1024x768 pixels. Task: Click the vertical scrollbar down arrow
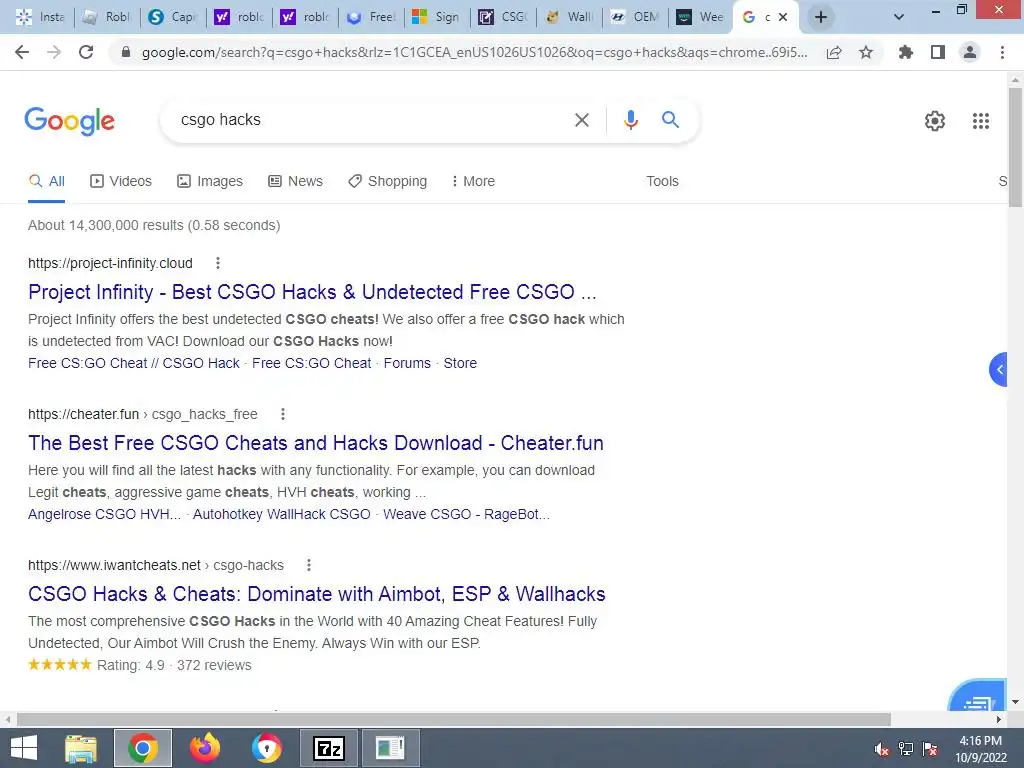pos(1014,702)
